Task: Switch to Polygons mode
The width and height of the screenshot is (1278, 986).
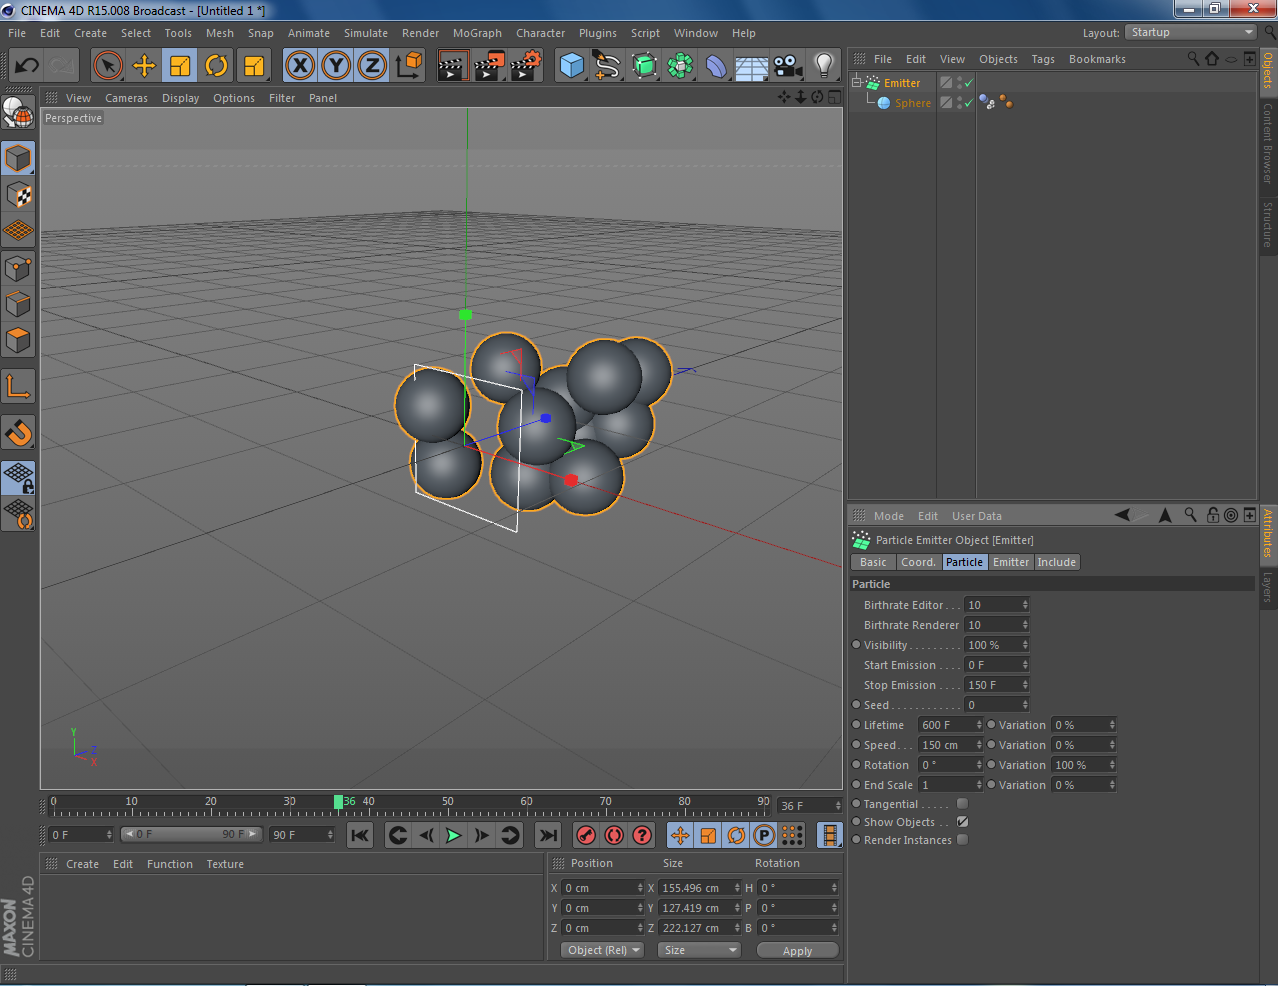Action: tap(18, 341)
